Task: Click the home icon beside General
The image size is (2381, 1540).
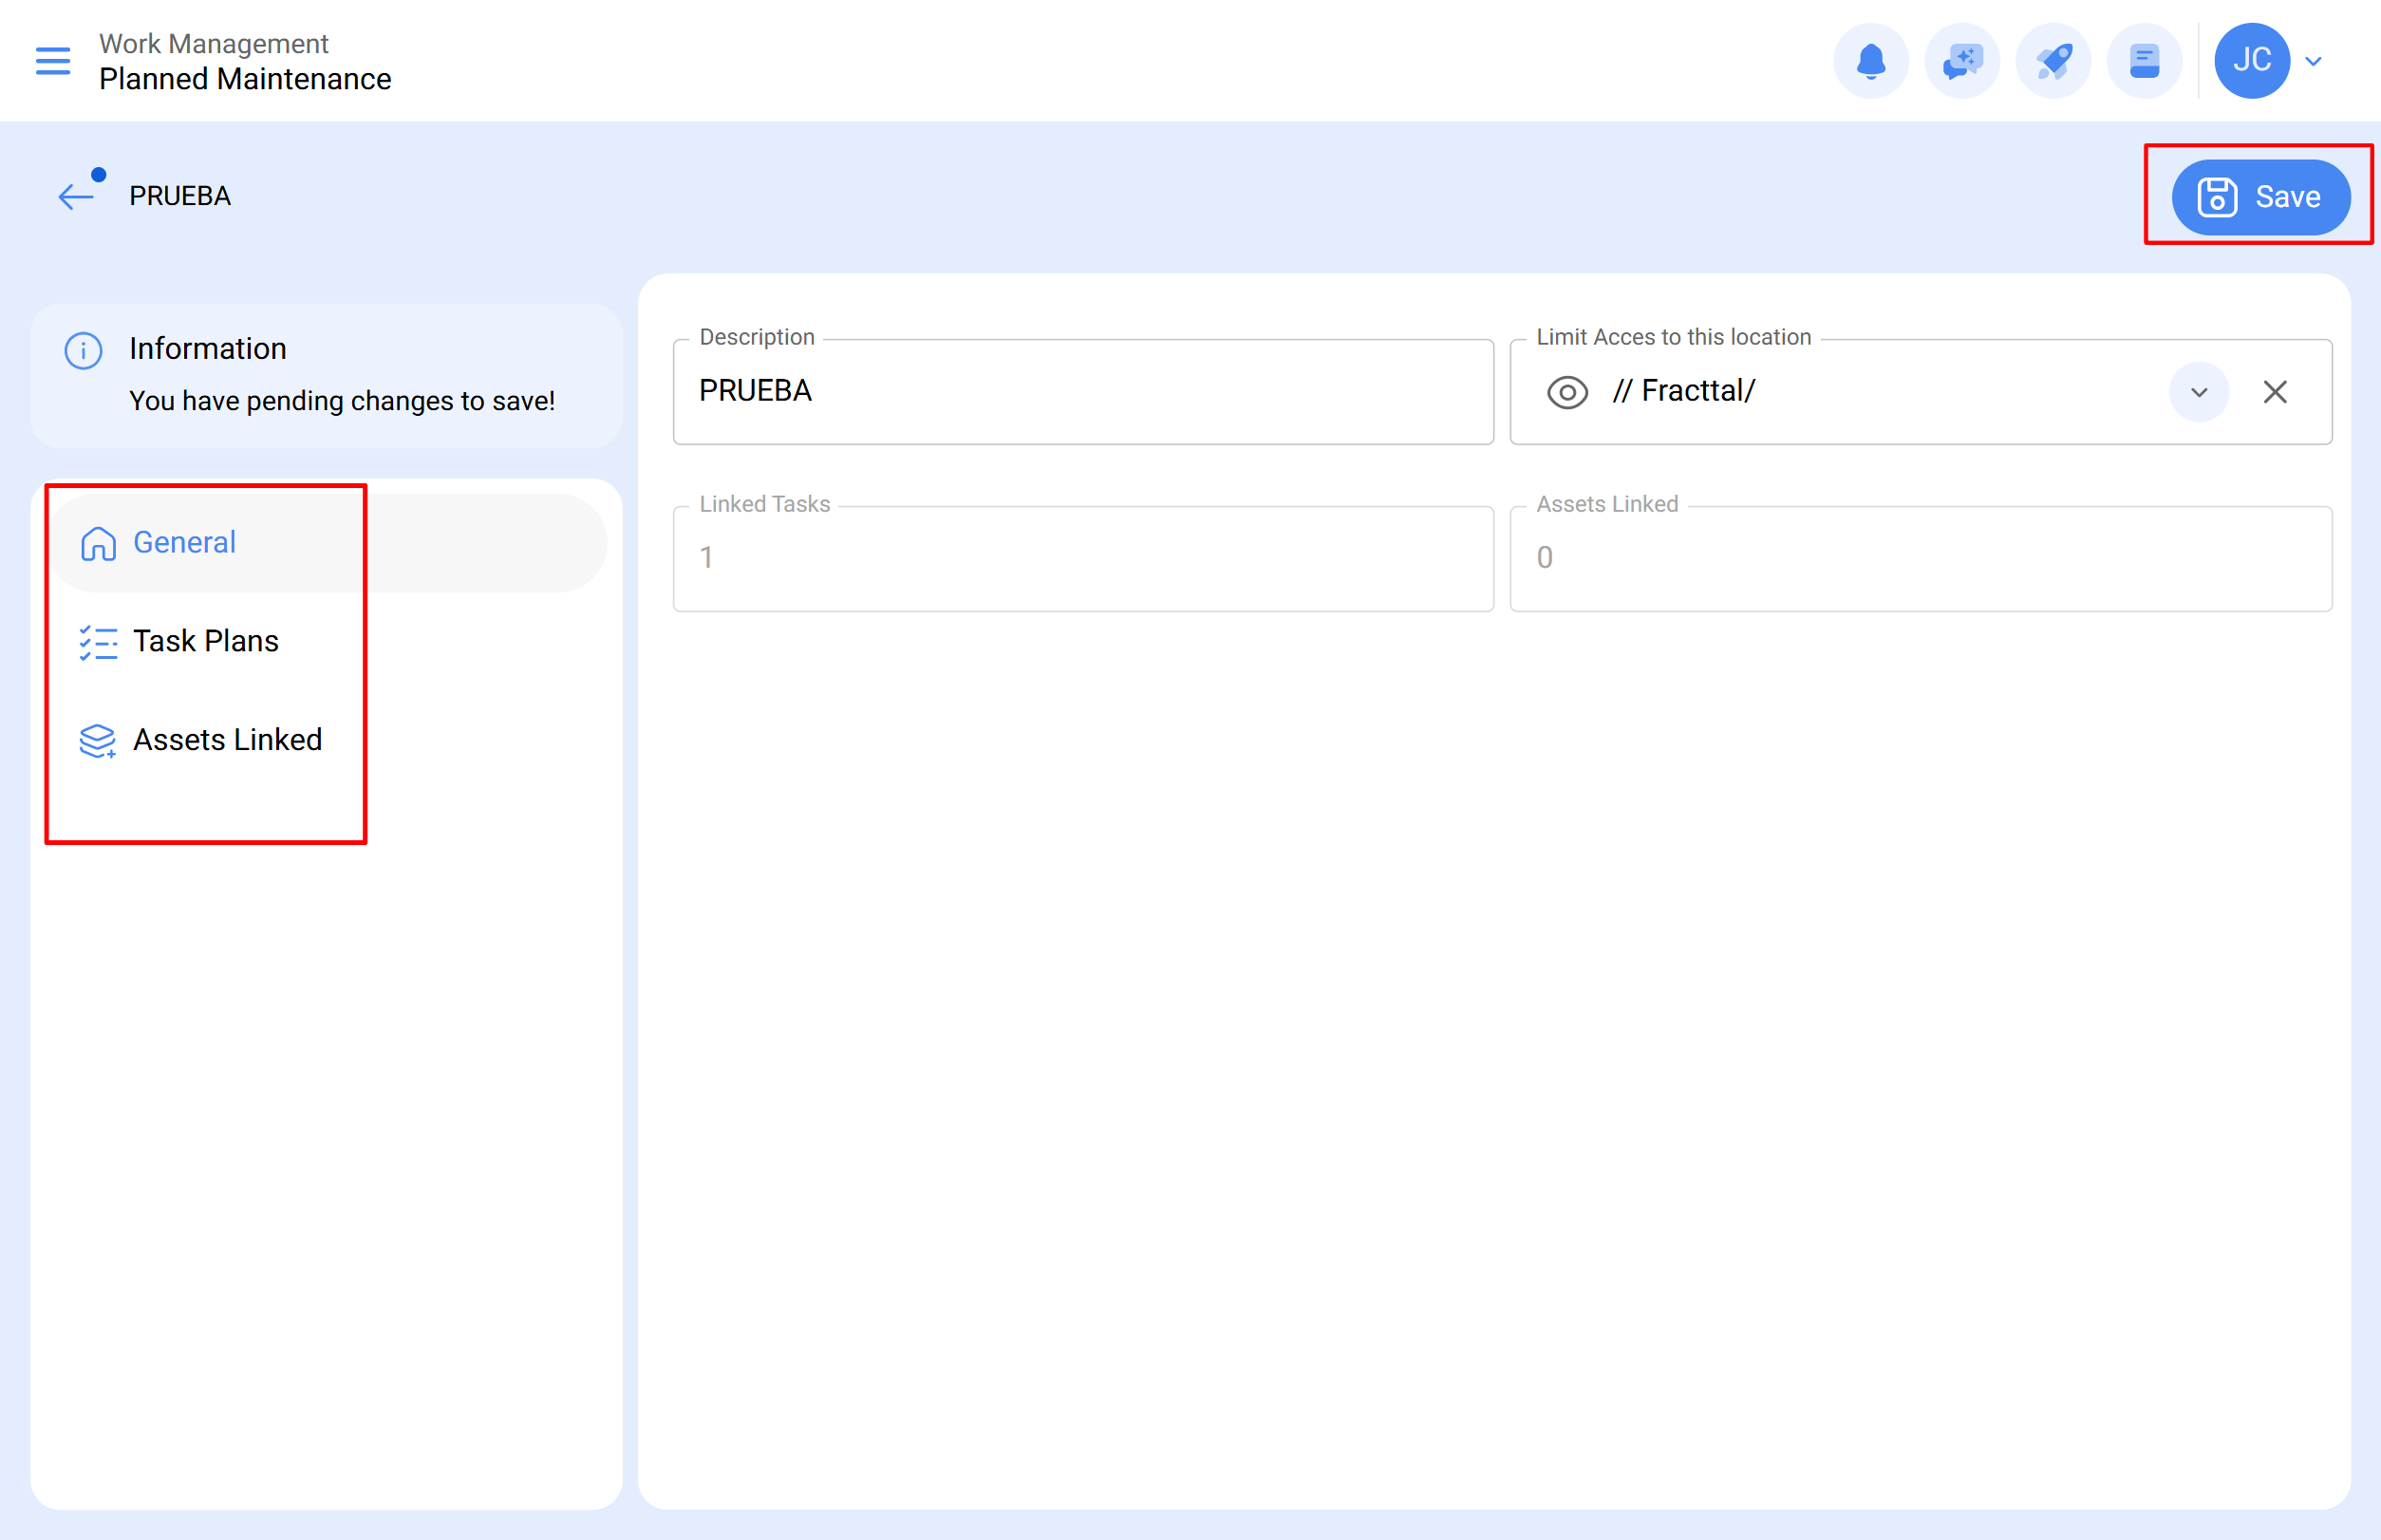Action: pos(98,543)
